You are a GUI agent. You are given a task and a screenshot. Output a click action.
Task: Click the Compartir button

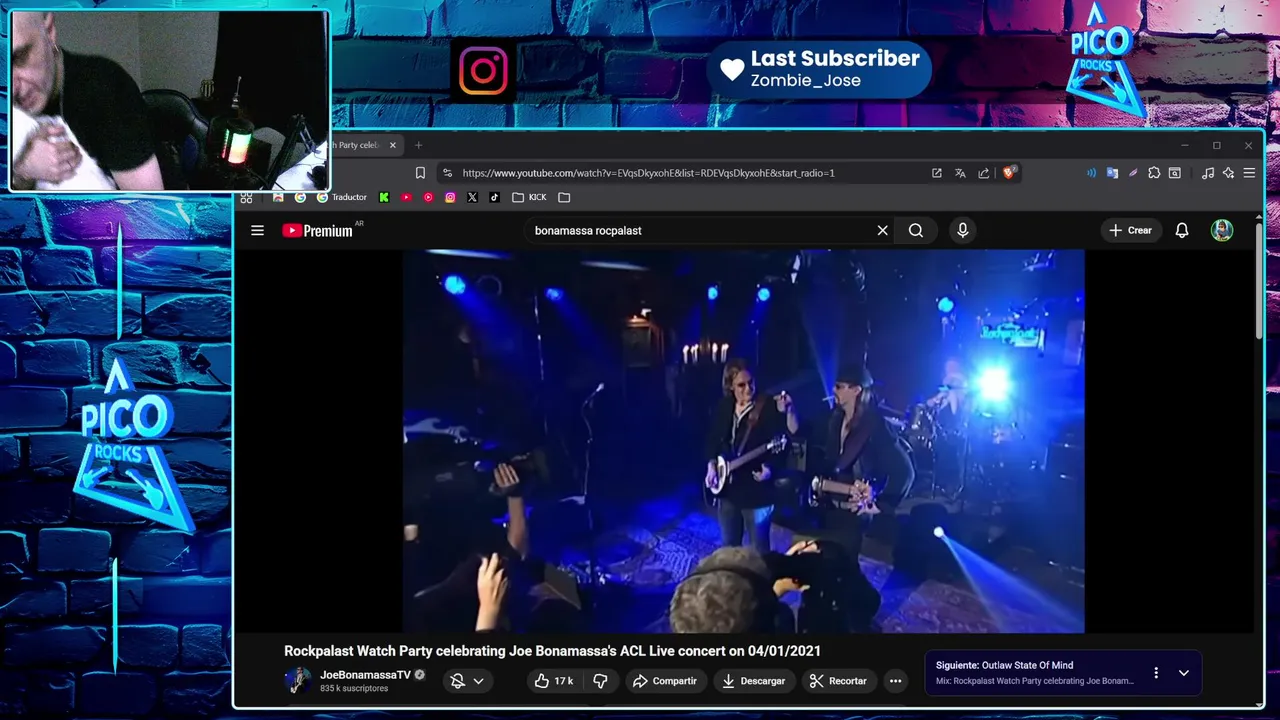tap(664, 681)
